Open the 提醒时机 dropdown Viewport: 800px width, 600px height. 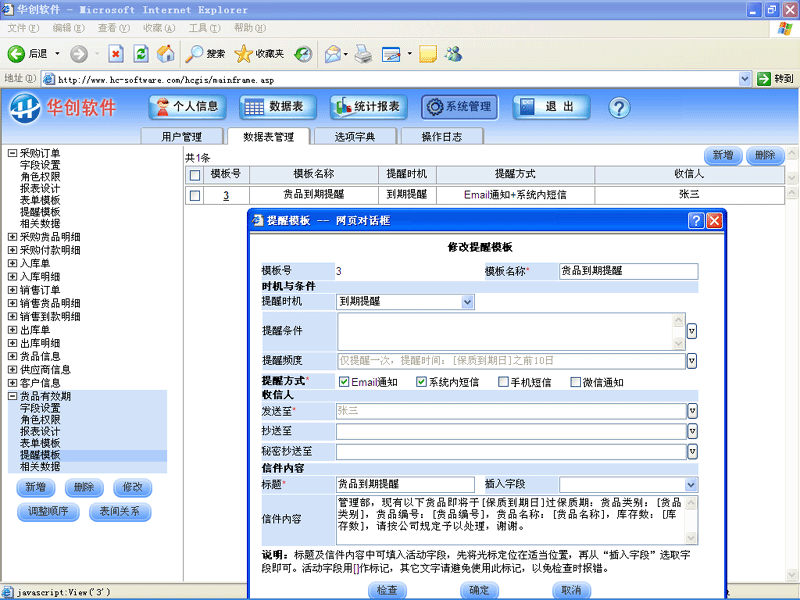click(468, 301)
